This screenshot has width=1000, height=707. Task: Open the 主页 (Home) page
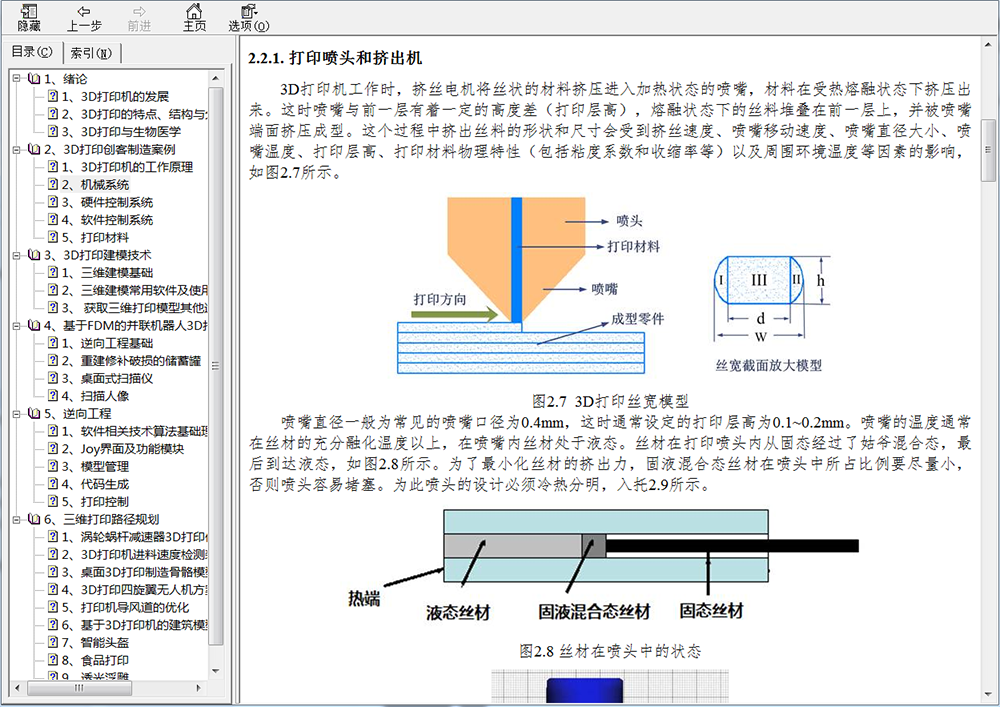195,18
